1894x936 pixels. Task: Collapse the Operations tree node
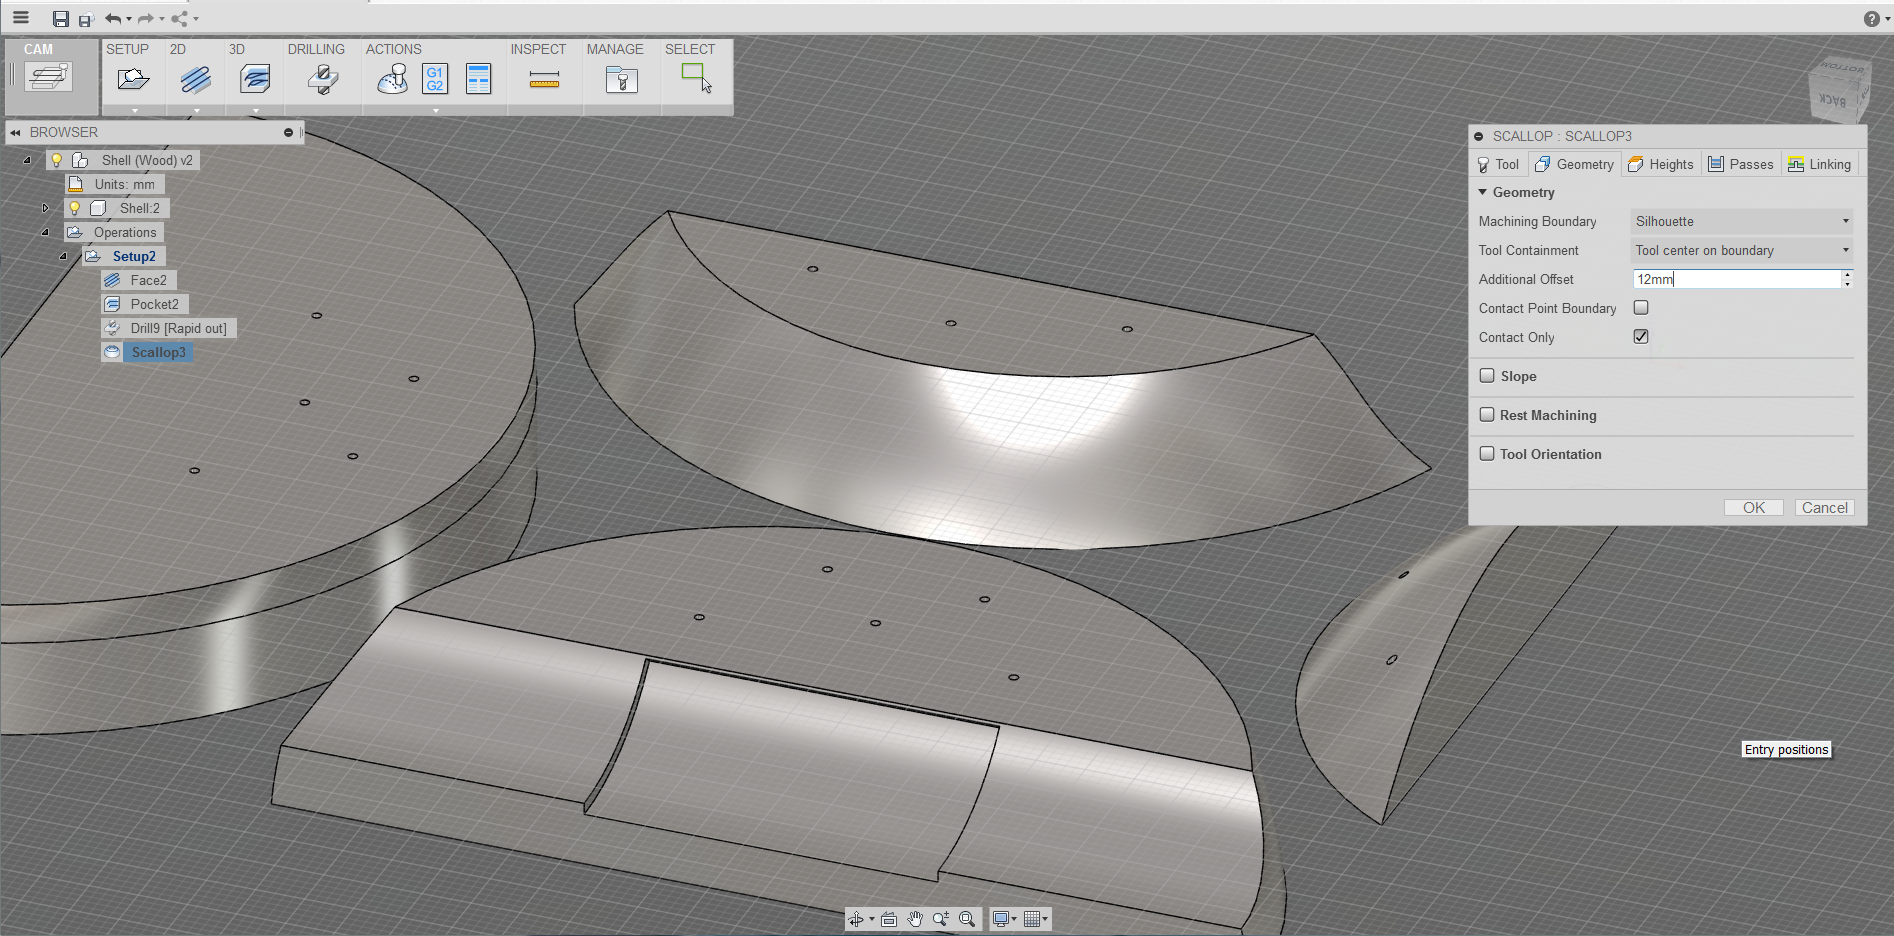tap(45, 232)
